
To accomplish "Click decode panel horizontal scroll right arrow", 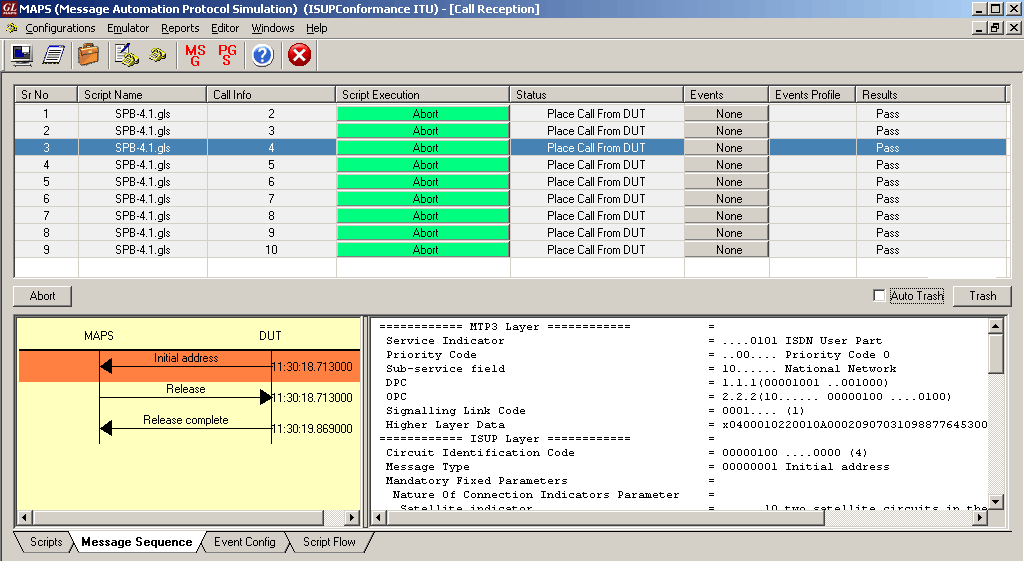I will (979, 518).
